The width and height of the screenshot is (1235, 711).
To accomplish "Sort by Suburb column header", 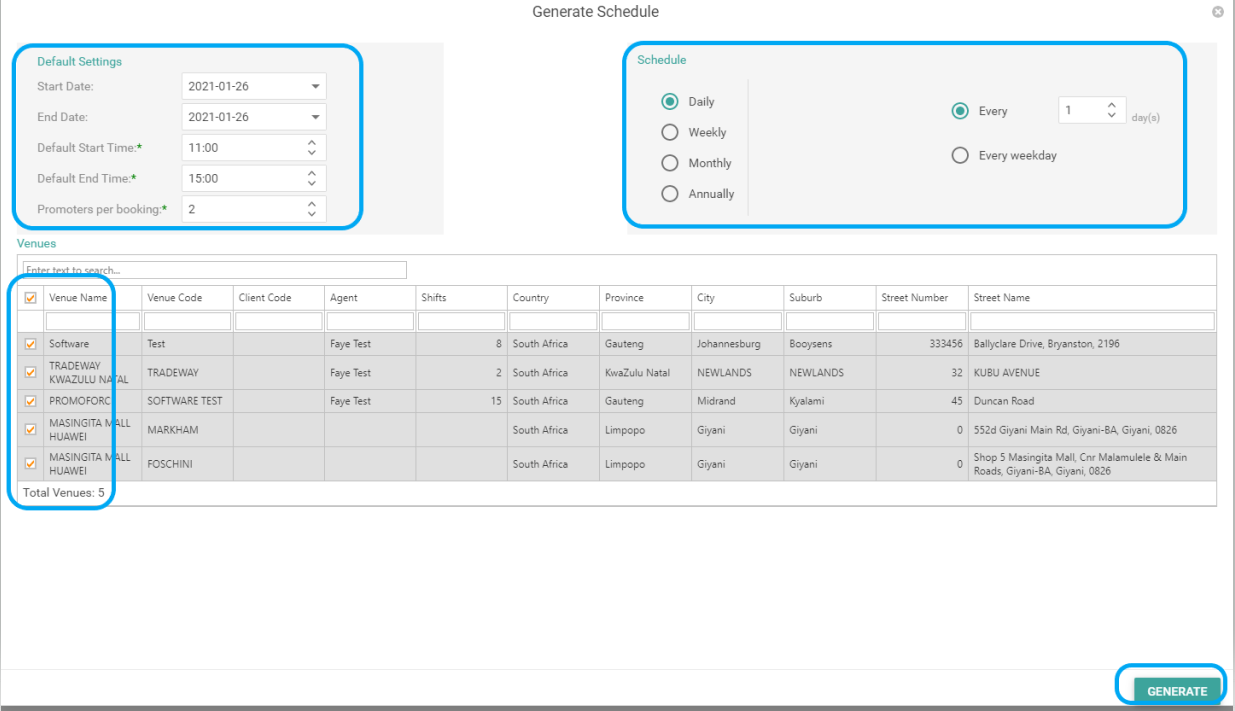I will click(830, 298).
